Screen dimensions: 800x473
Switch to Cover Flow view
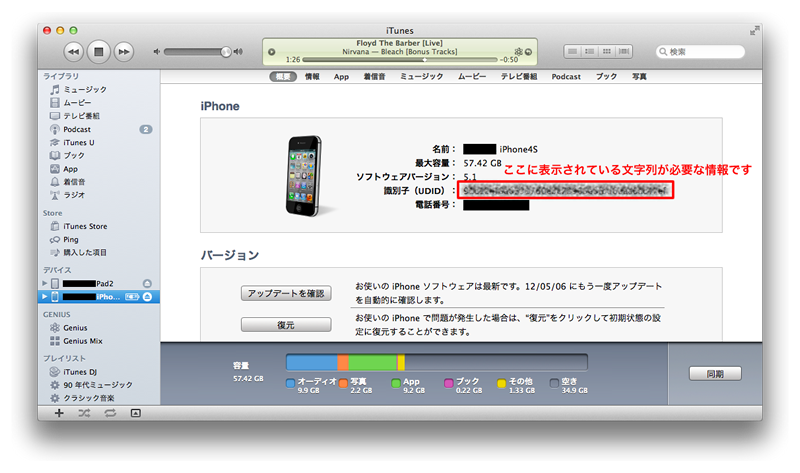click(623, 51)
